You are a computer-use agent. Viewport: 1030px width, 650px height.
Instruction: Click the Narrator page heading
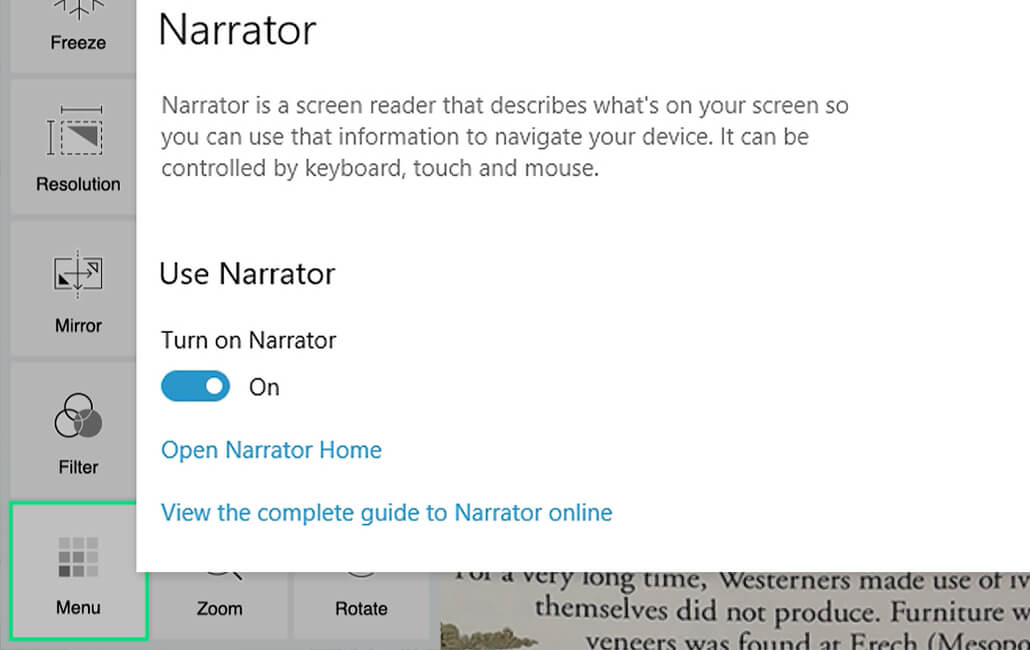coord(237,30)
